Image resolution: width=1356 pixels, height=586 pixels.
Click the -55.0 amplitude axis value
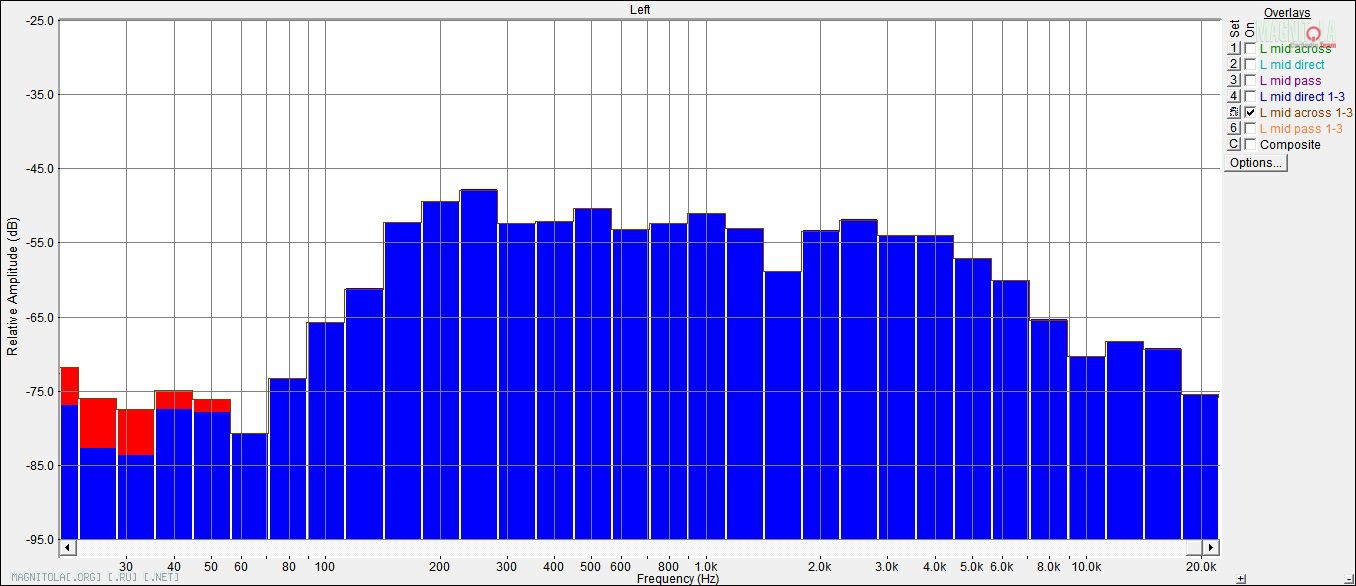coord(41,243)
